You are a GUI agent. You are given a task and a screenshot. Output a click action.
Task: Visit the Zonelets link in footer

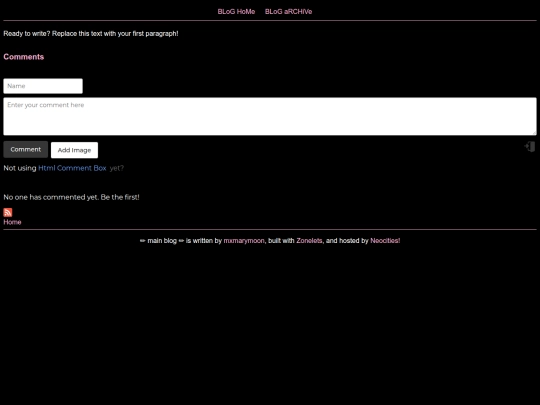pos(309,241)
